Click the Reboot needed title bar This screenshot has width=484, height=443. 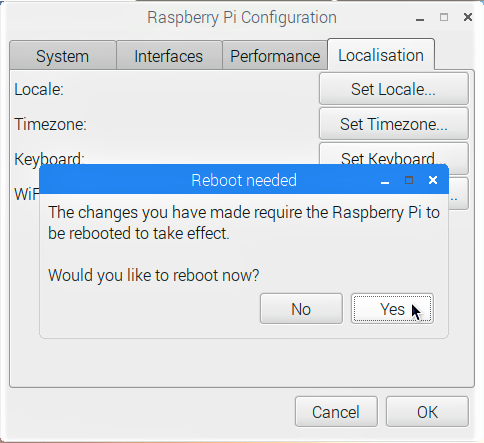pos(244,180)
